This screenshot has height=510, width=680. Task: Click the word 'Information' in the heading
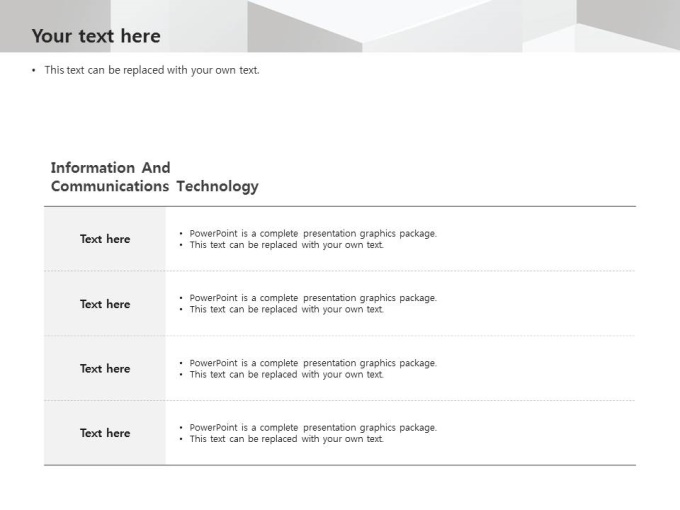pos(92,168)
